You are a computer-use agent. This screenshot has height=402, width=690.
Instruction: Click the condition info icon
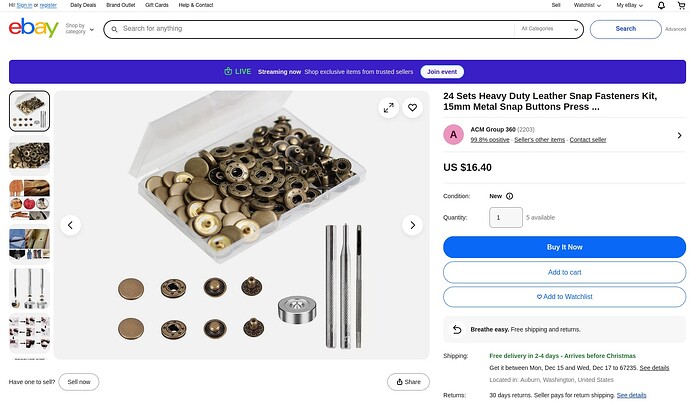(x=509, y=196)
